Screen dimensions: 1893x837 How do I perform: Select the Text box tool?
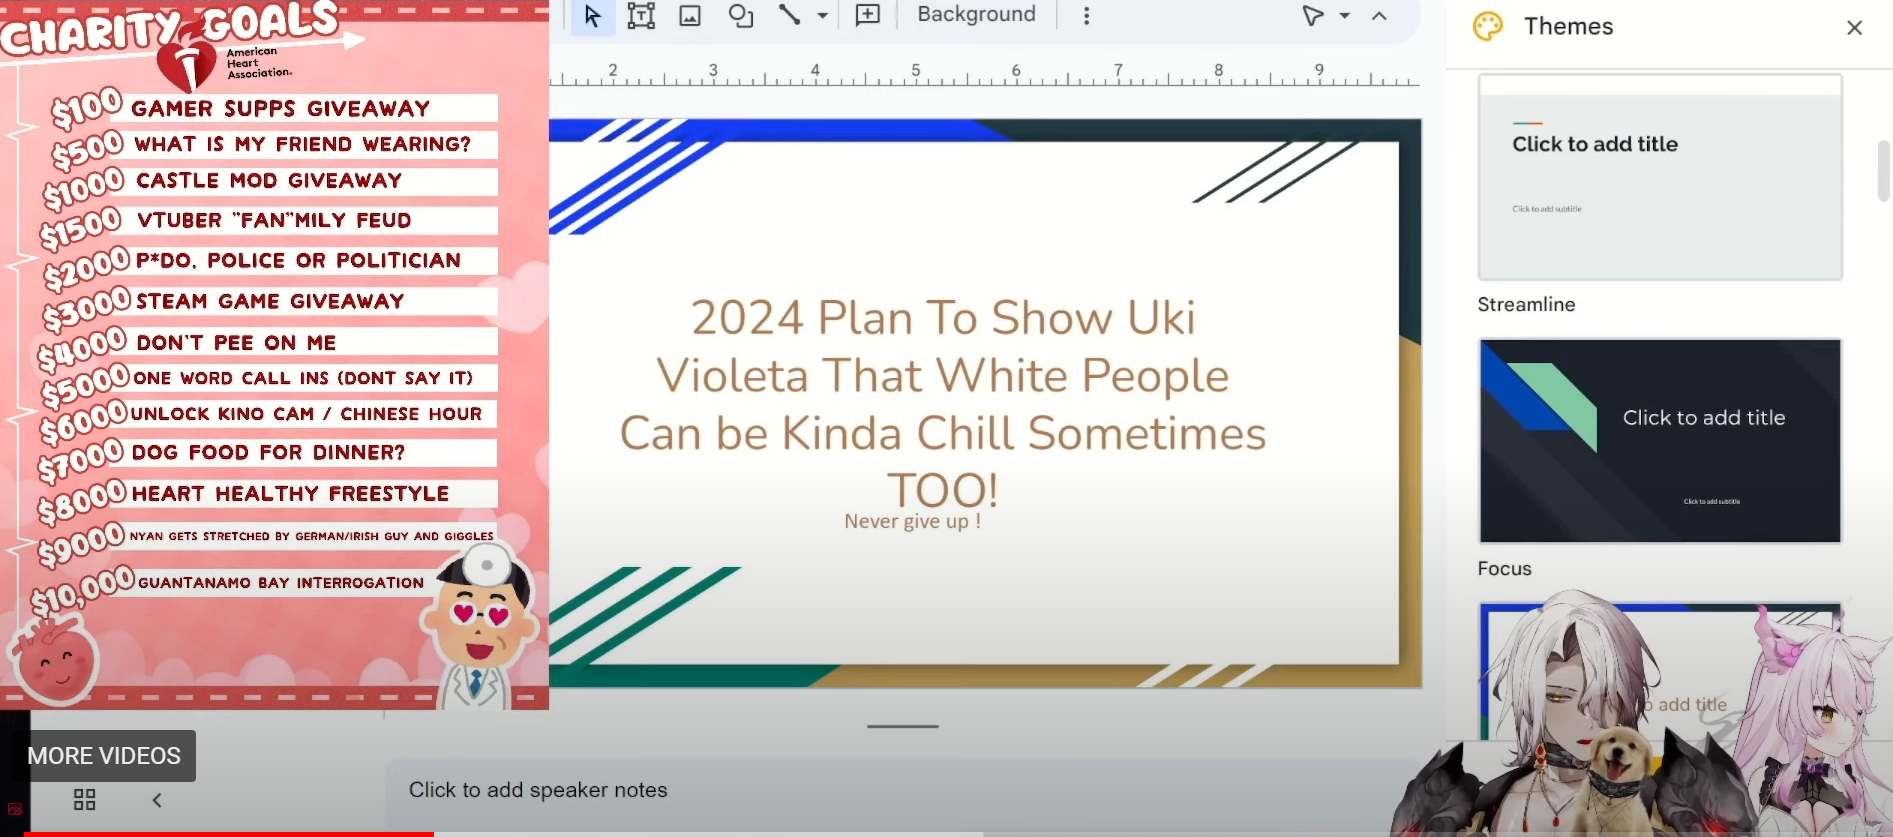click(x=641, y=16)
